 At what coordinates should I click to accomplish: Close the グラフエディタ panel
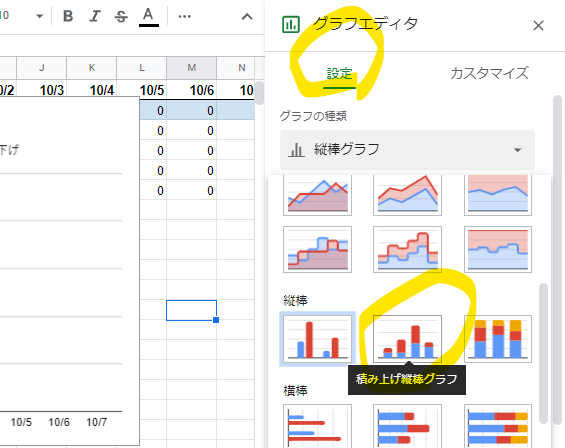tap(538, 26)
